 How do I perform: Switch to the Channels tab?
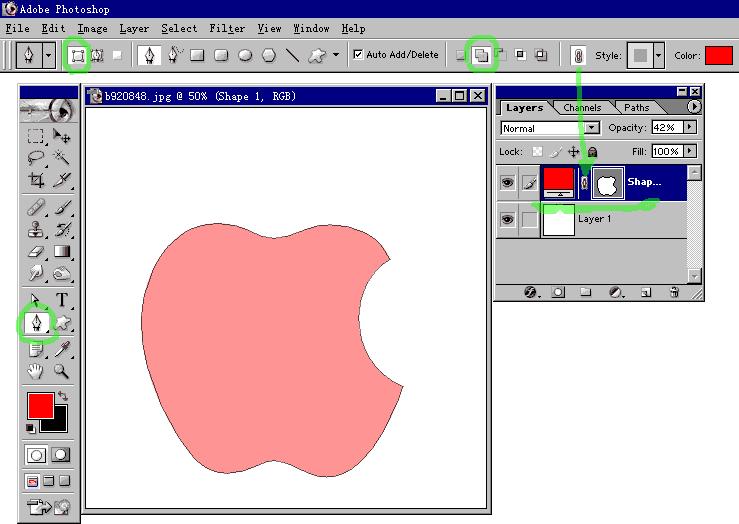pos(582,108)
